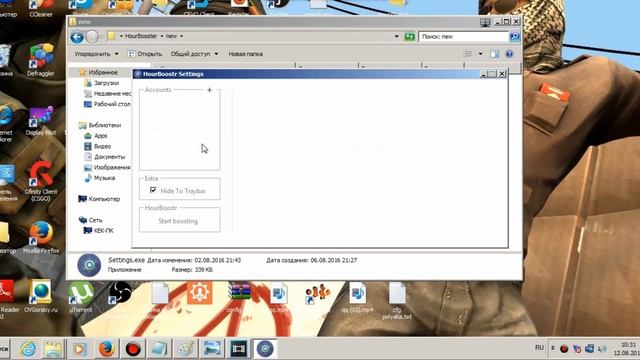
Task: Open the film strip video editor taskbar icon
Action: tap(239, 349)
